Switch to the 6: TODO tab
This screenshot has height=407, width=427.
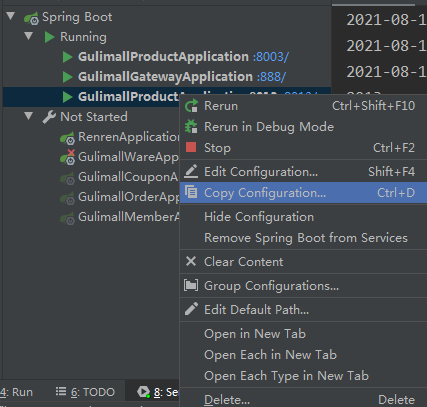coord(85,392)
